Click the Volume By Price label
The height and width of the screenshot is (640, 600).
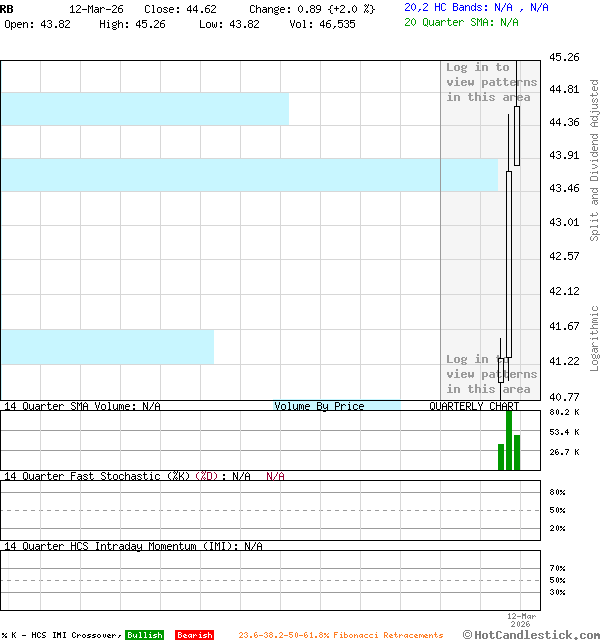(x=319, y=406)
